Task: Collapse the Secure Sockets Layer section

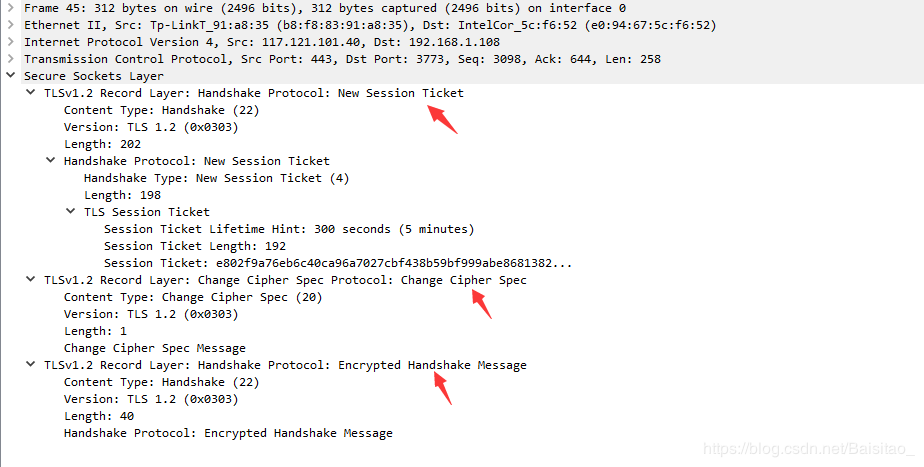Action: click(x=10, y=75)
